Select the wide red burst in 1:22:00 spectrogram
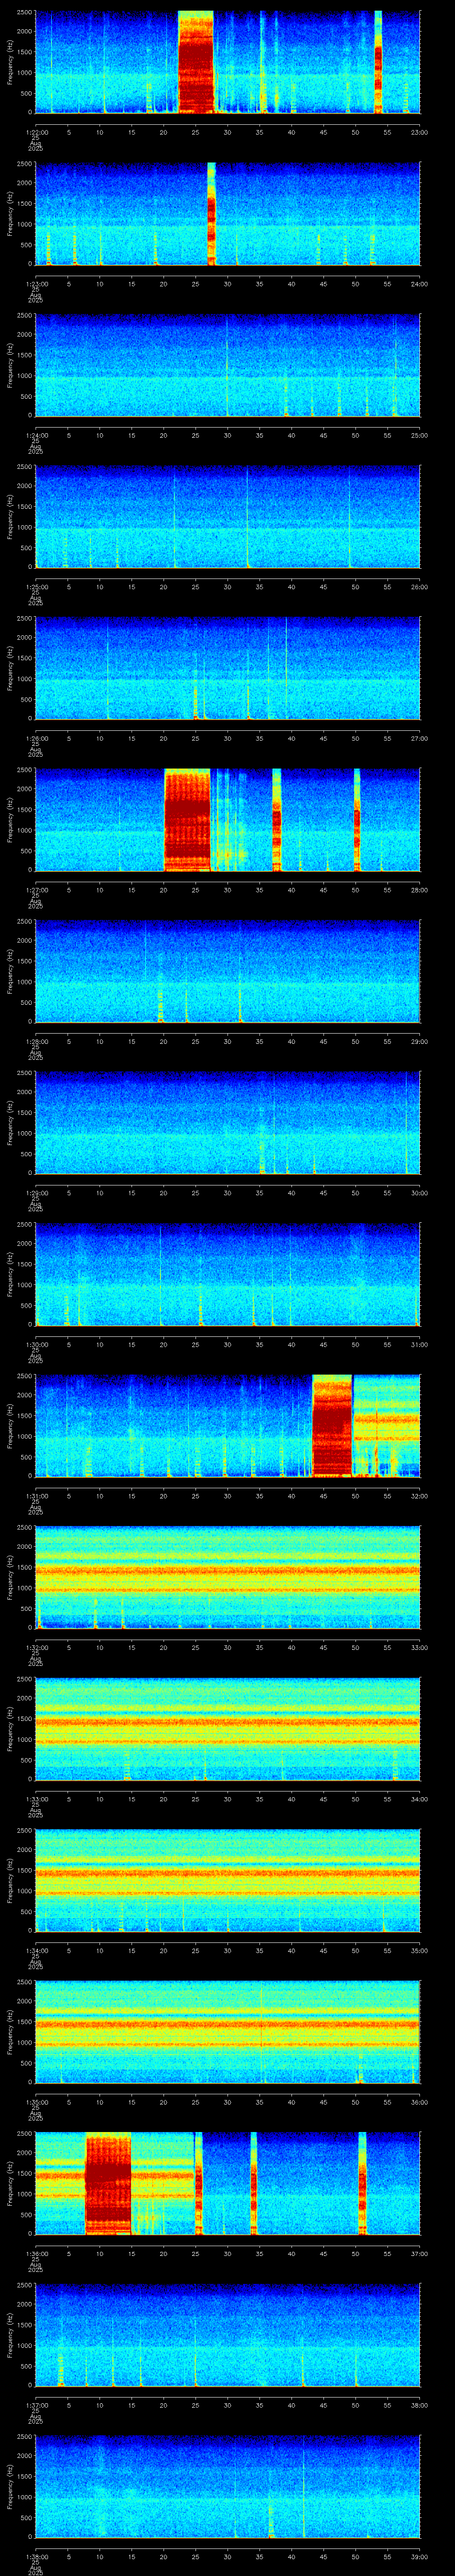 (196, 62)
